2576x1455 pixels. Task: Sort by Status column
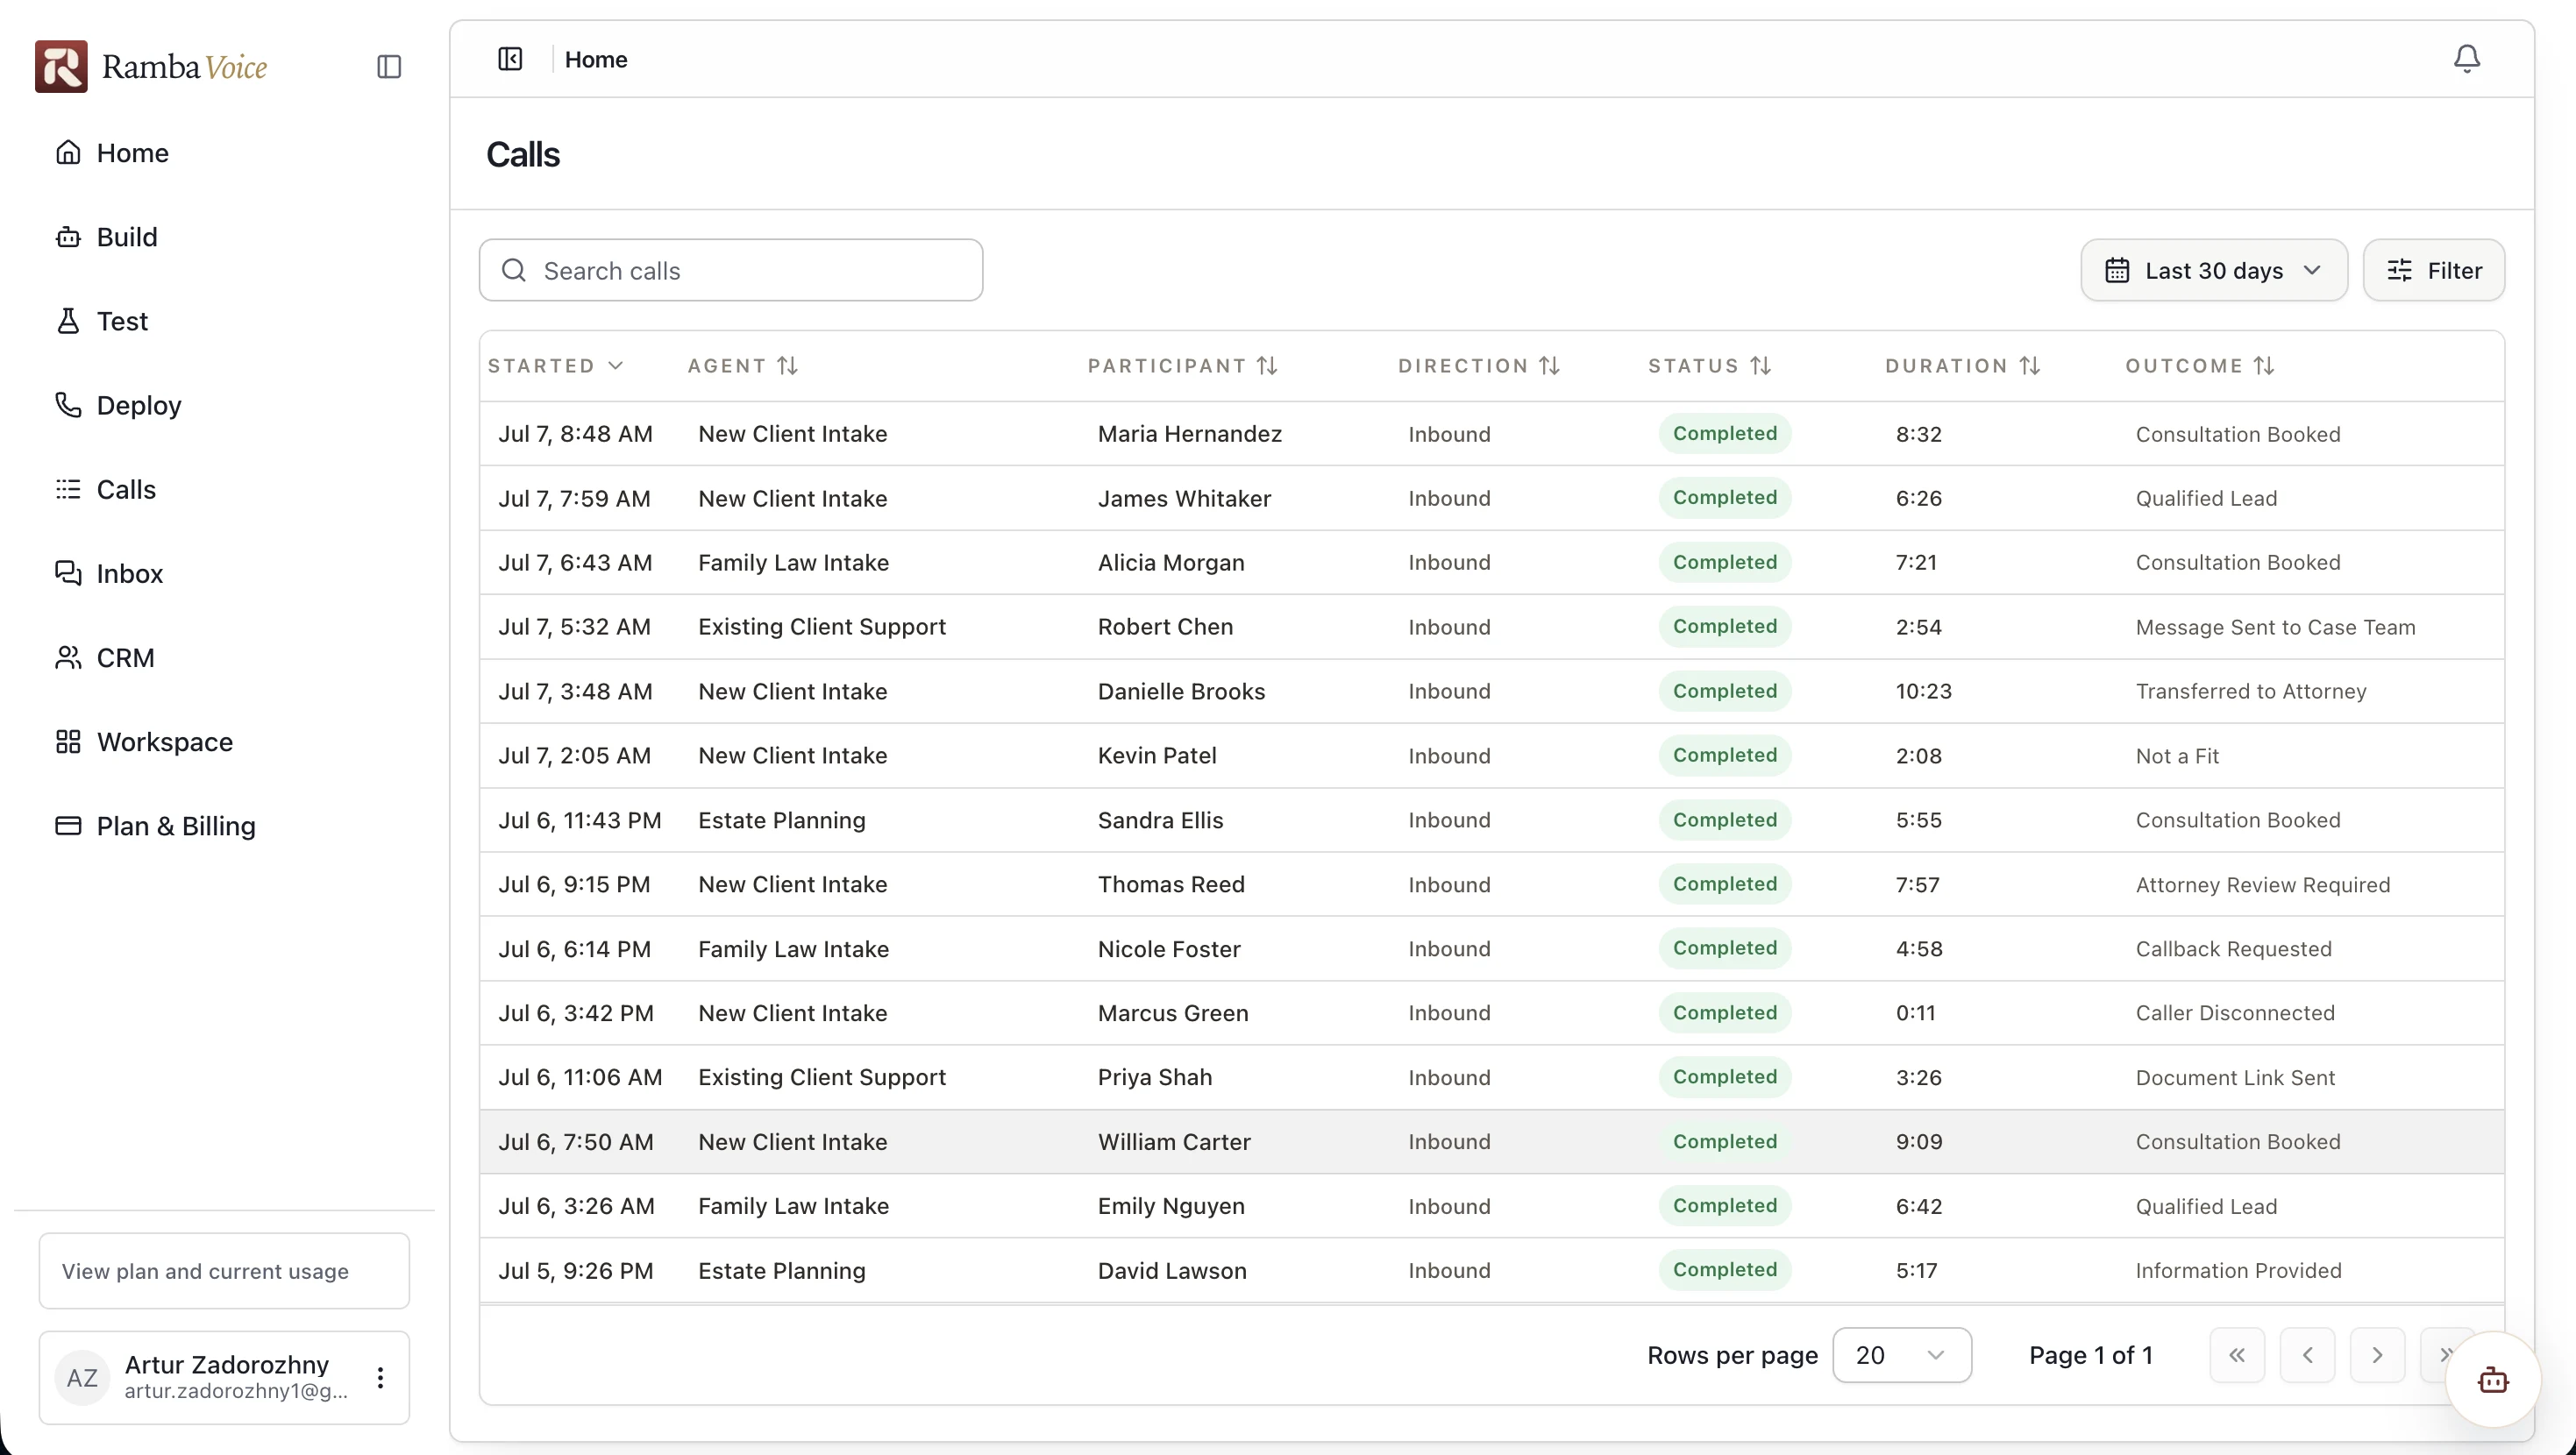tap(1711, 366)
